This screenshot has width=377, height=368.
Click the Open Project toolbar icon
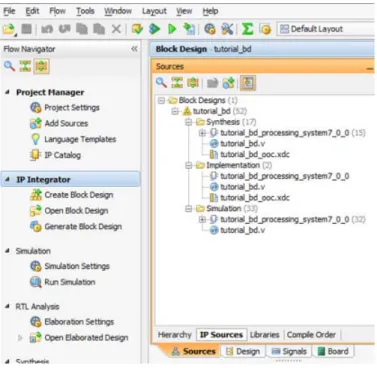click(x=9, y=29)
